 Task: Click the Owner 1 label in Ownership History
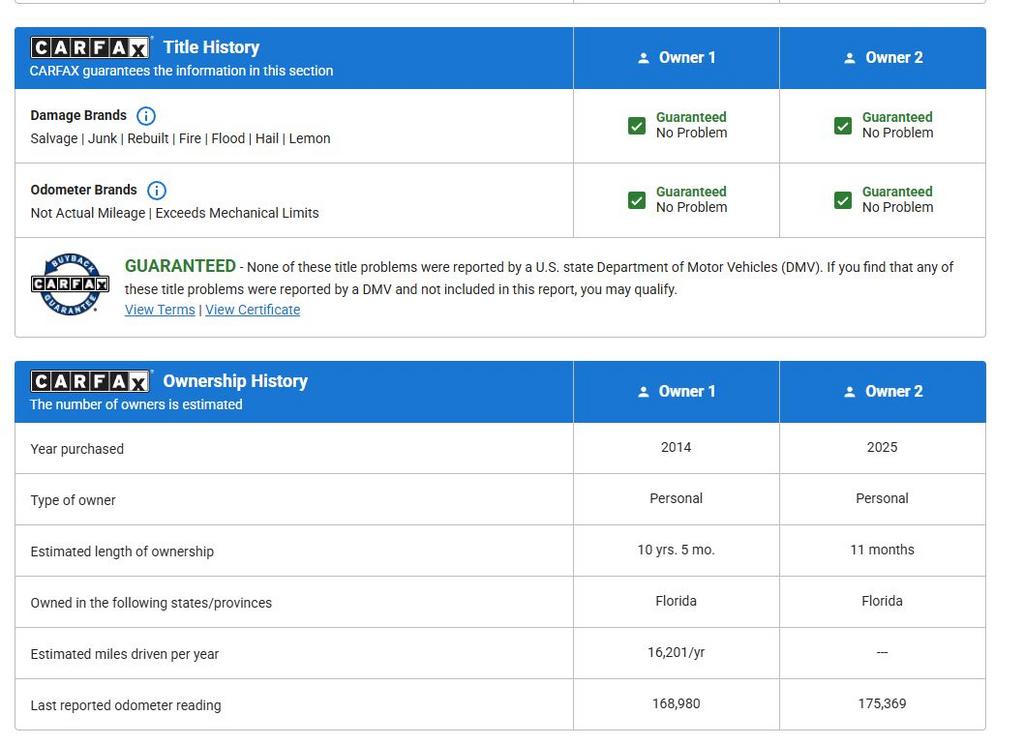click(x=687, y=392)
